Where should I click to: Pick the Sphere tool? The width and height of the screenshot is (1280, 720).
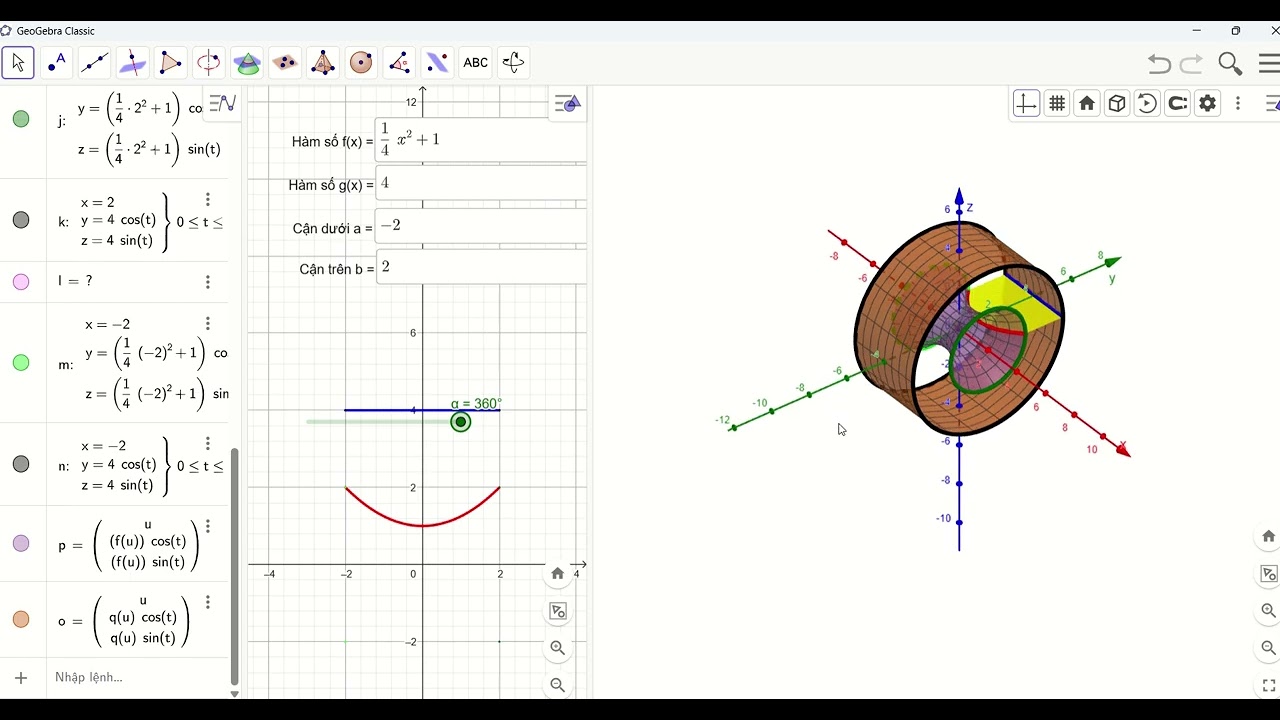pos(360,63)
